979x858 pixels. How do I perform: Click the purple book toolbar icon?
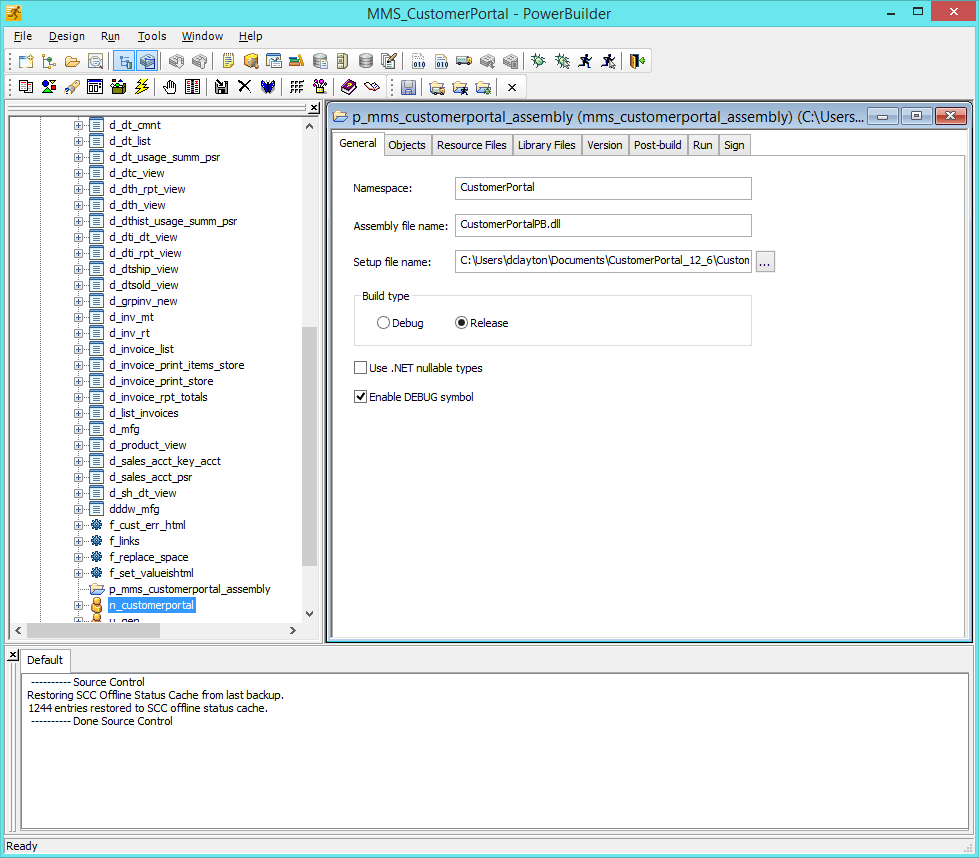(x=348, y=87)
